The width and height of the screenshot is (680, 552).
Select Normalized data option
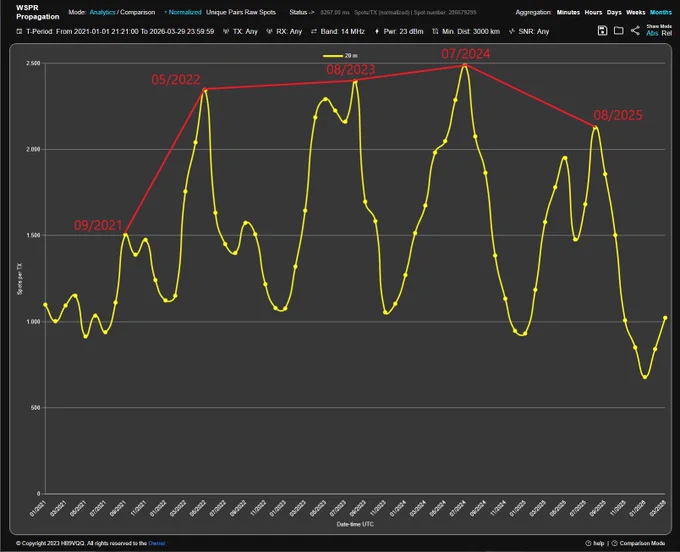185,12
